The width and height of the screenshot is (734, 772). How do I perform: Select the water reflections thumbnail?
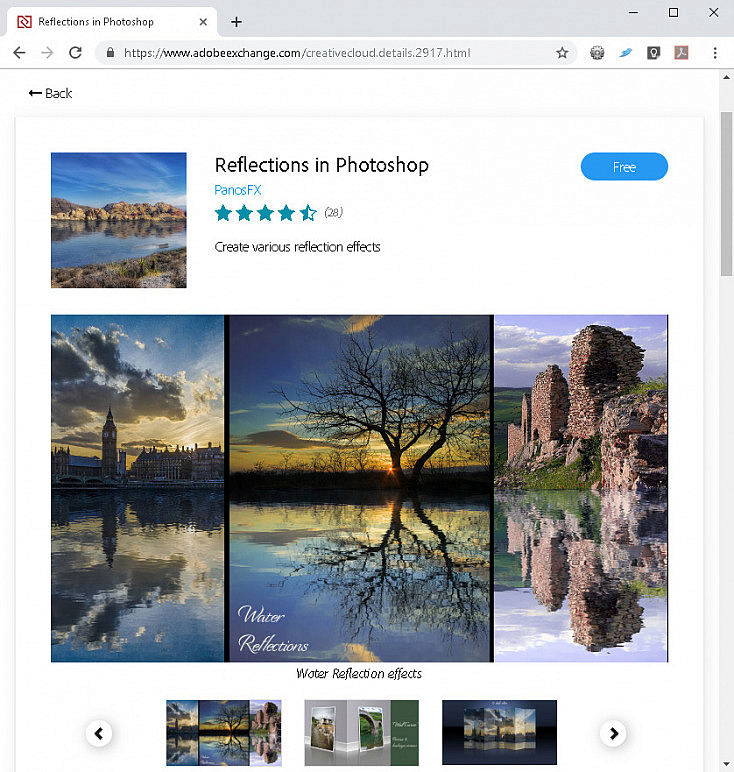click(224, 733)
